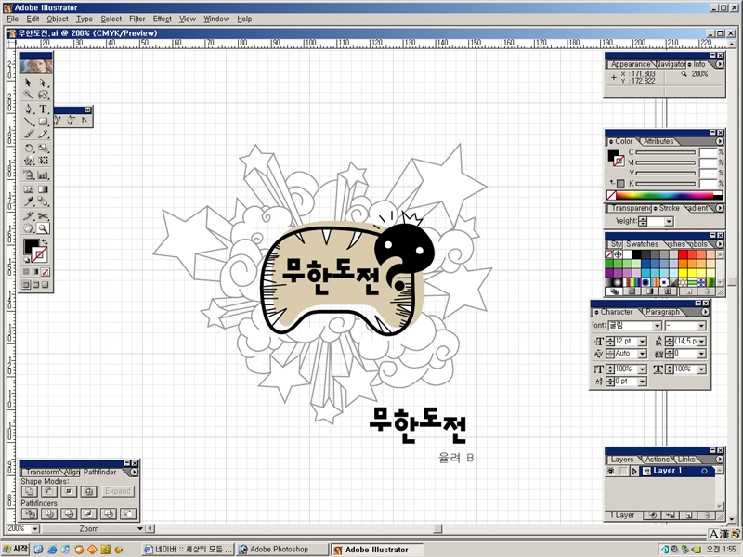Click the Divide pathfinder button
Image resolution: width=743 pixels, height=557 pixels.
(29, 513)
